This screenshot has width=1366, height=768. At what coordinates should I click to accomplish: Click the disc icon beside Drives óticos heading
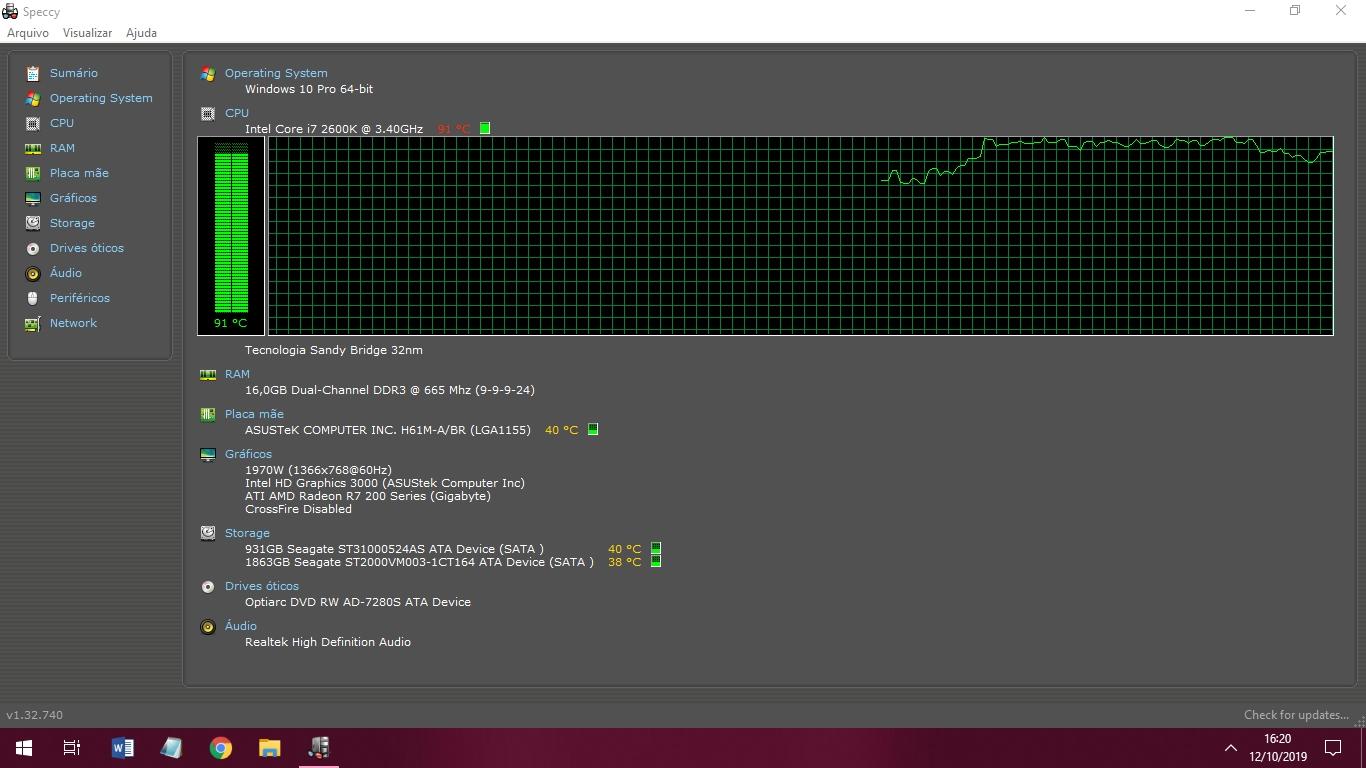pos(208,587)
